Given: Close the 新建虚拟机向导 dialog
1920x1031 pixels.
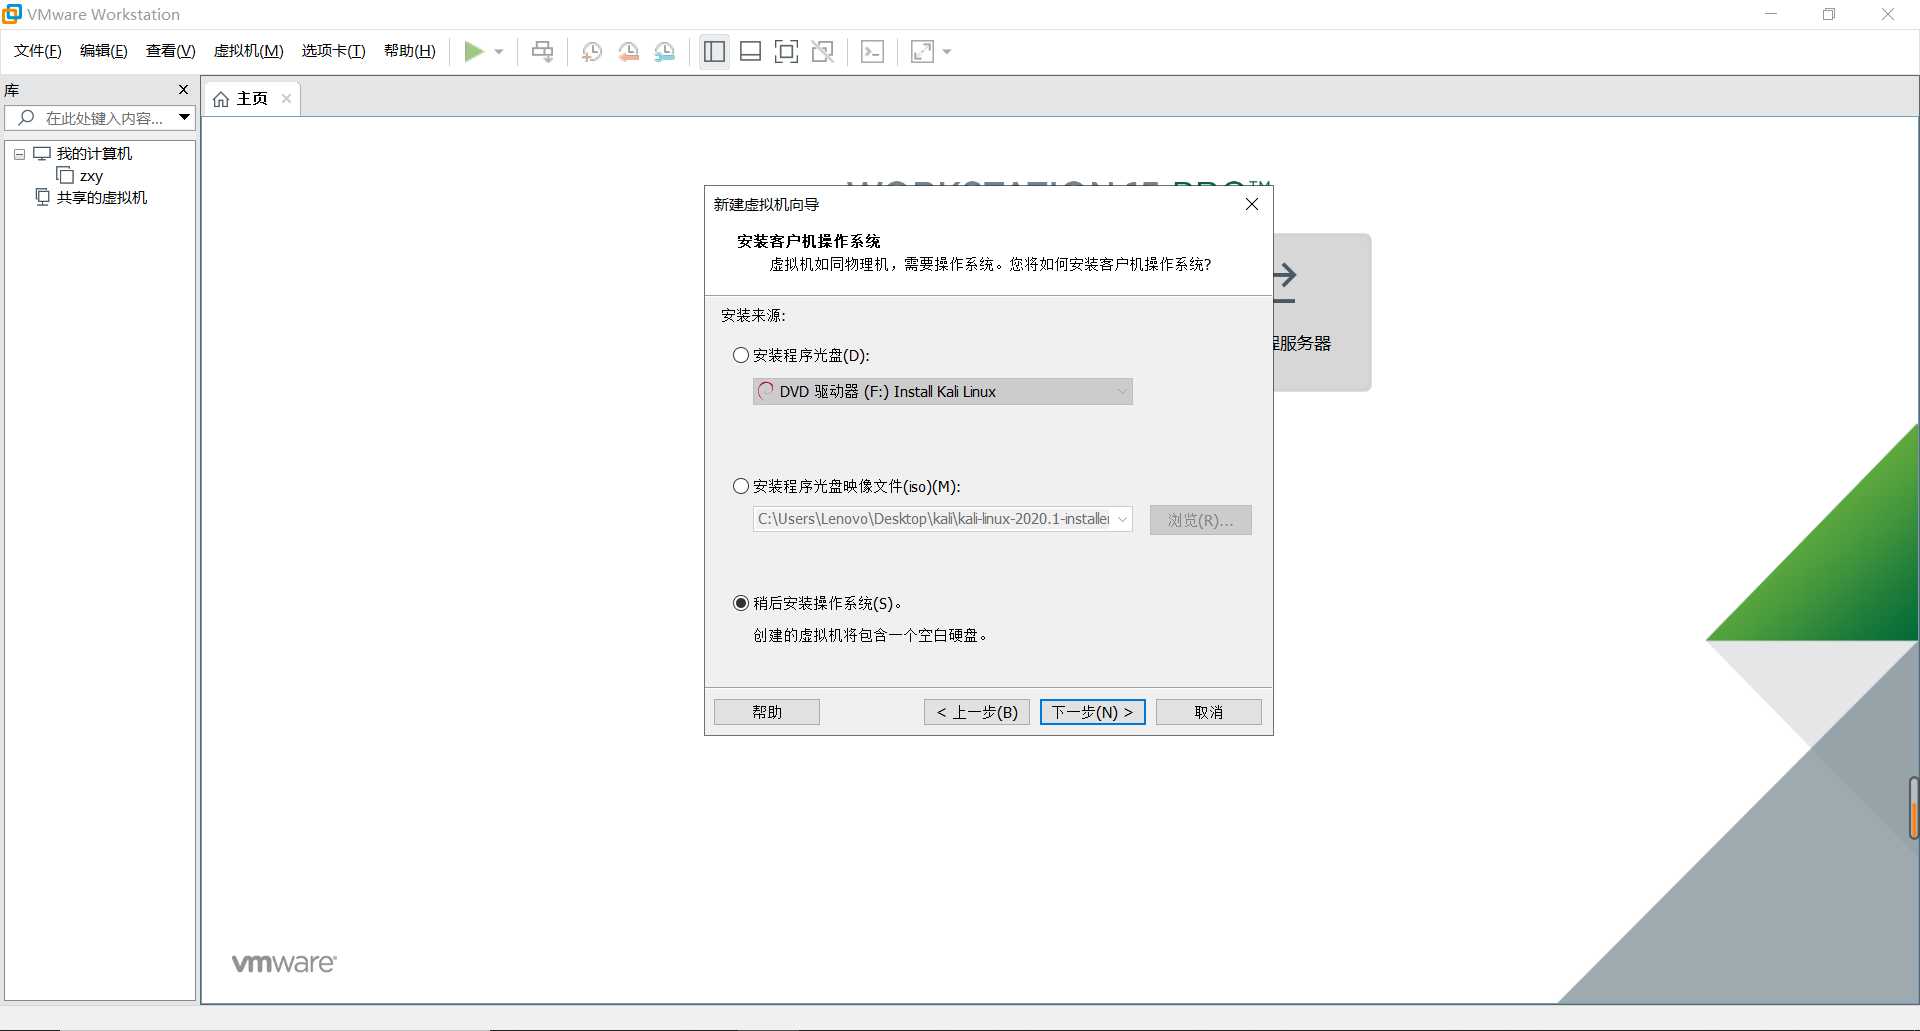Looking at the screenshot, I should coord(1252,204).
